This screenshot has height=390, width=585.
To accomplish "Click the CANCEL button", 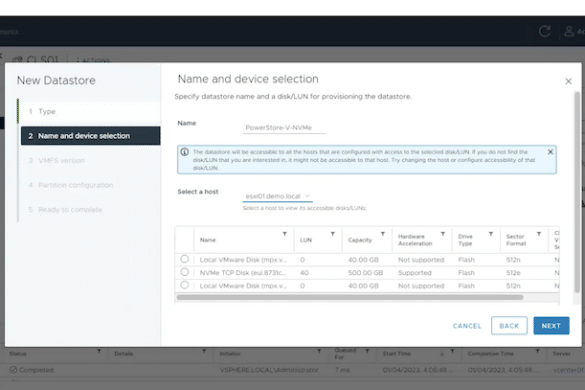I will pyautogui.click(x=467, y=326).
